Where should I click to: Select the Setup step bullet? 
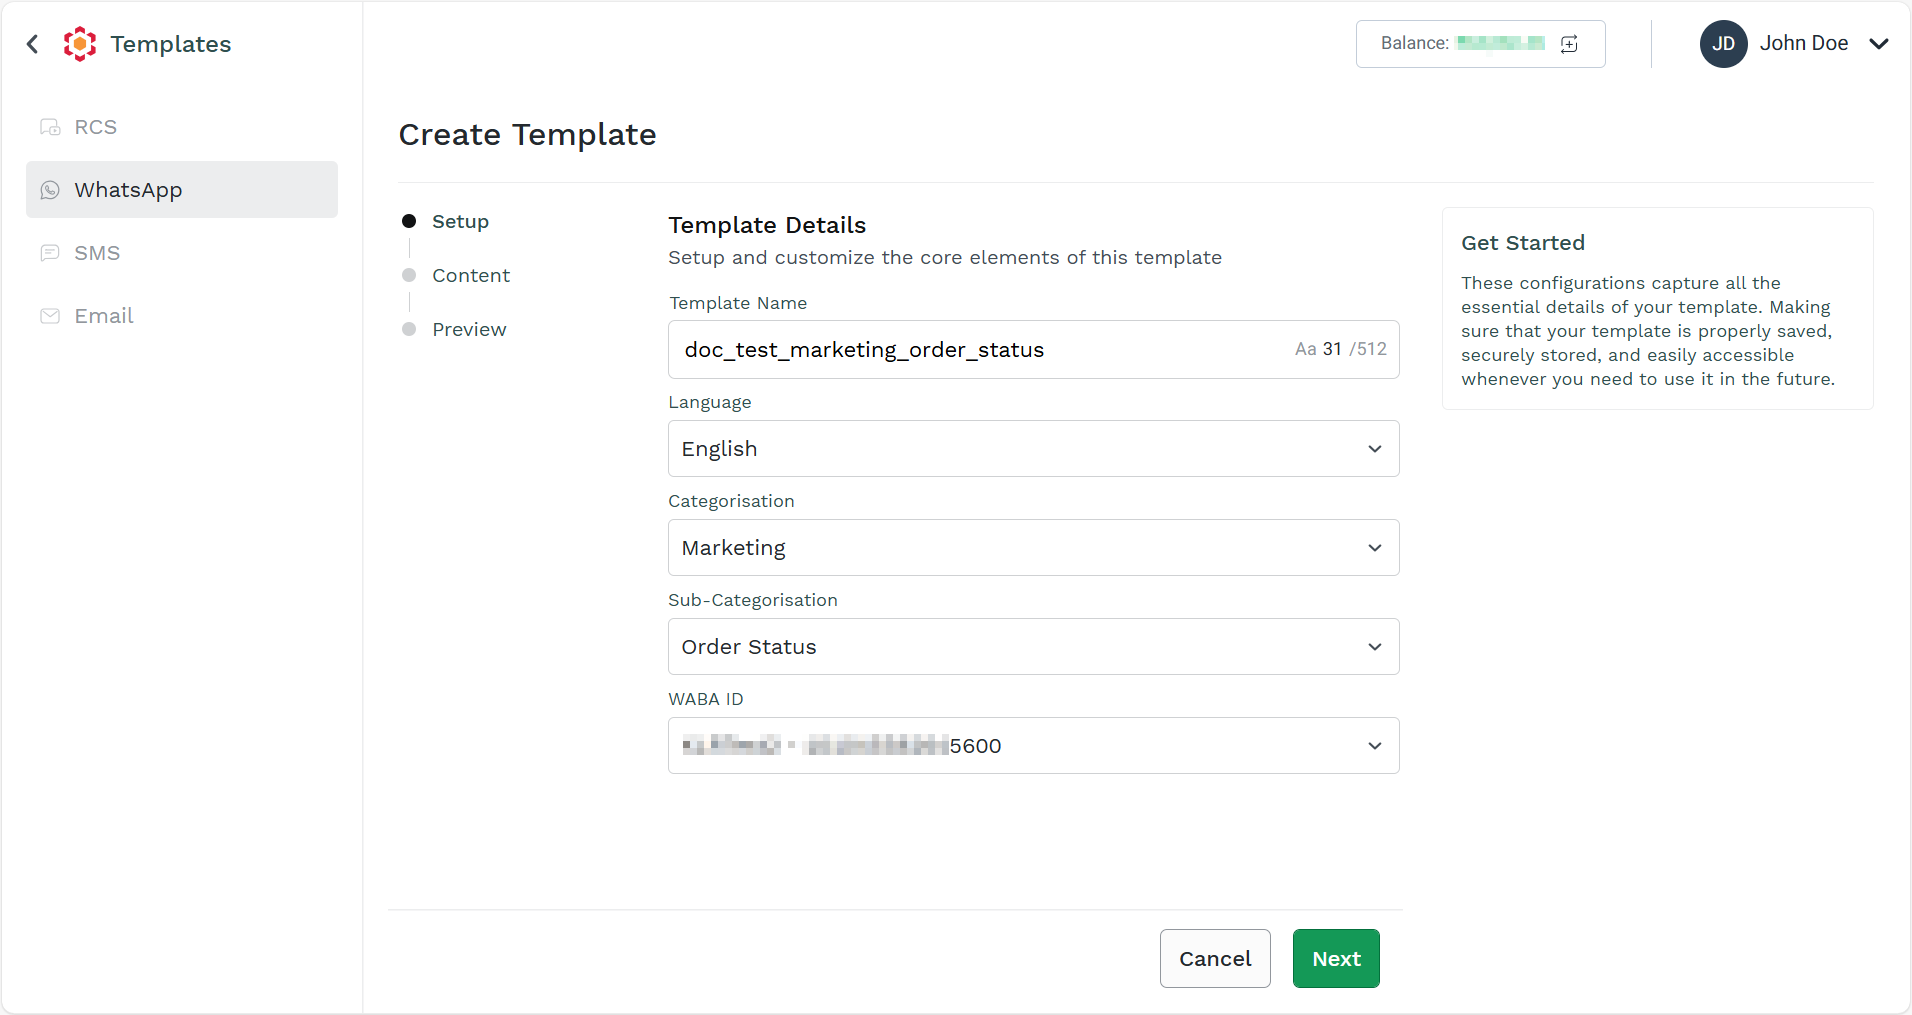point(409,221)
